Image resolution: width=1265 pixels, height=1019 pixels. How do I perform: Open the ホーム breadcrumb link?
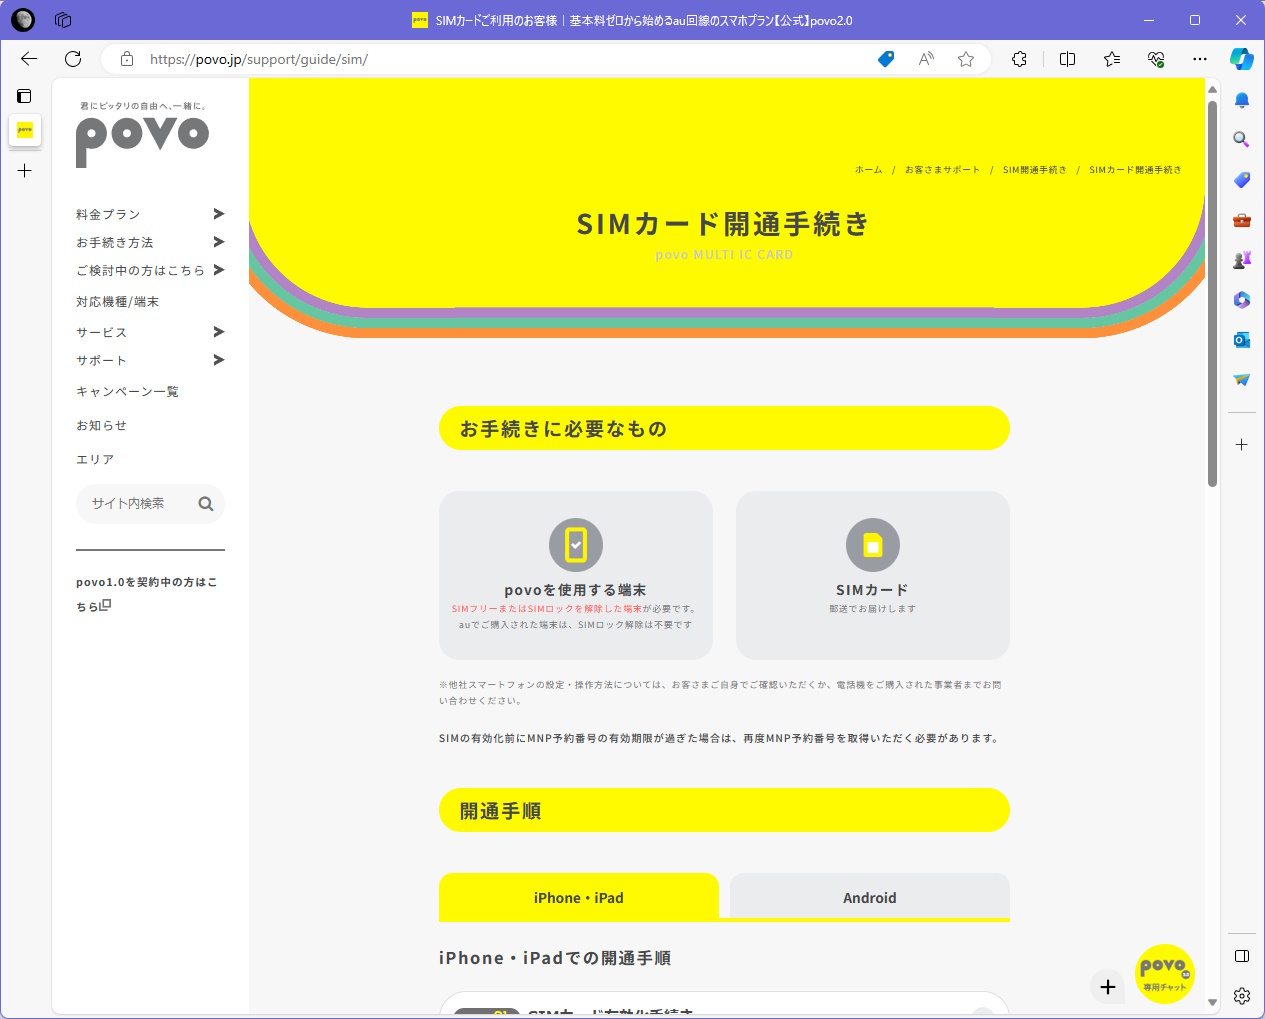(867, 169)
